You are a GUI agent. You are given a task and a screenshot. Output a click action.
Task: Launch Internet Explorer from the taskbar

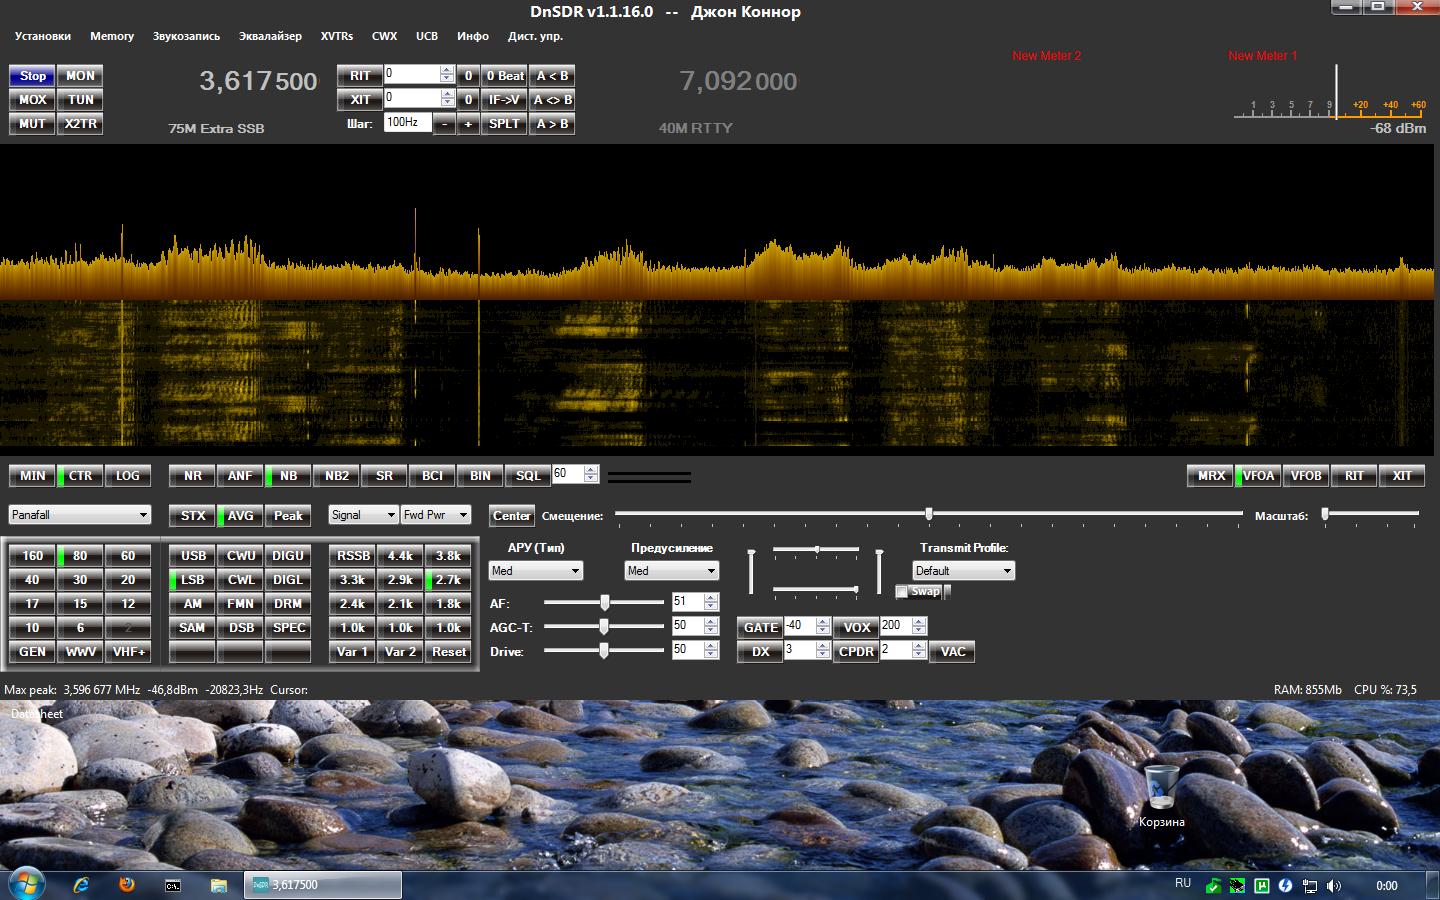click(x=81, y=885)
